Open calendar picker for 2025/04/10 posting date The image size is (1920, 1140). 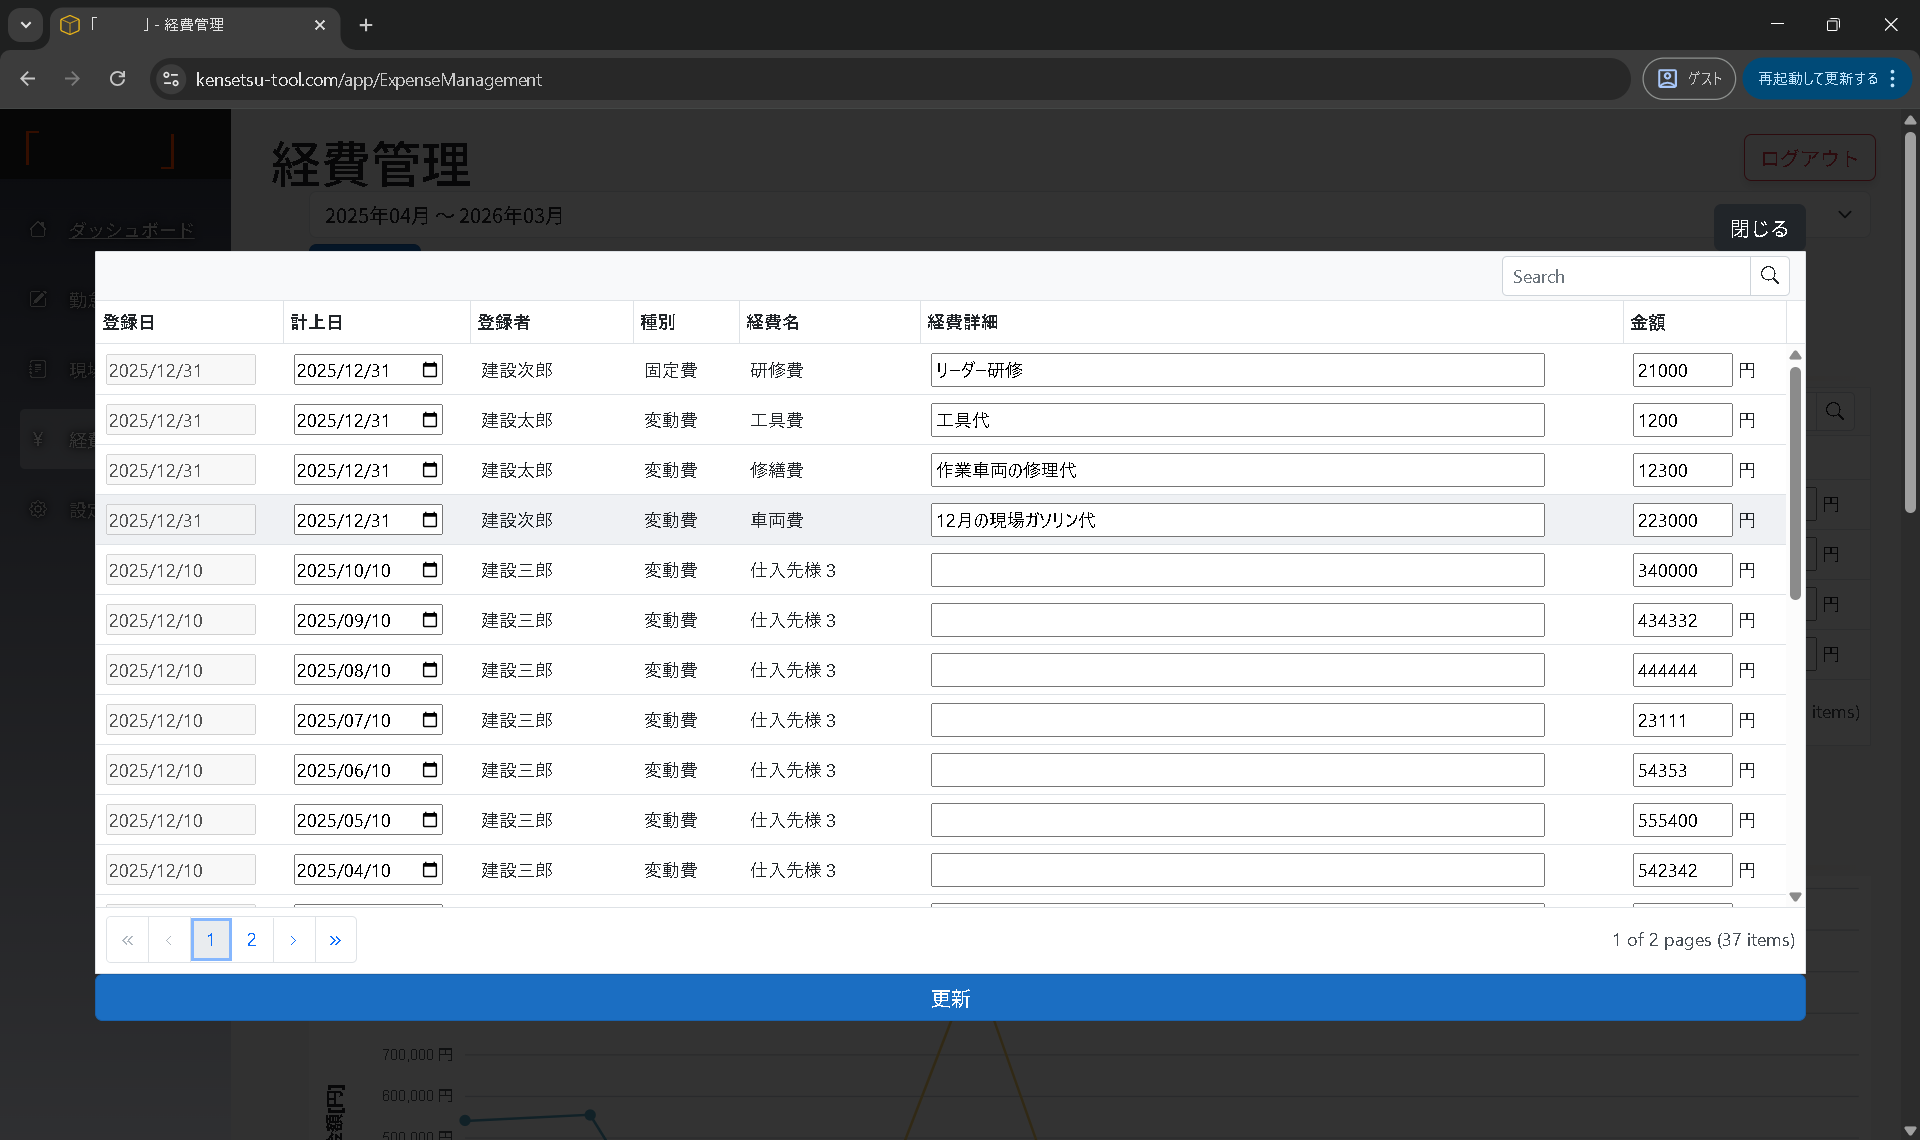pos(430,870)
